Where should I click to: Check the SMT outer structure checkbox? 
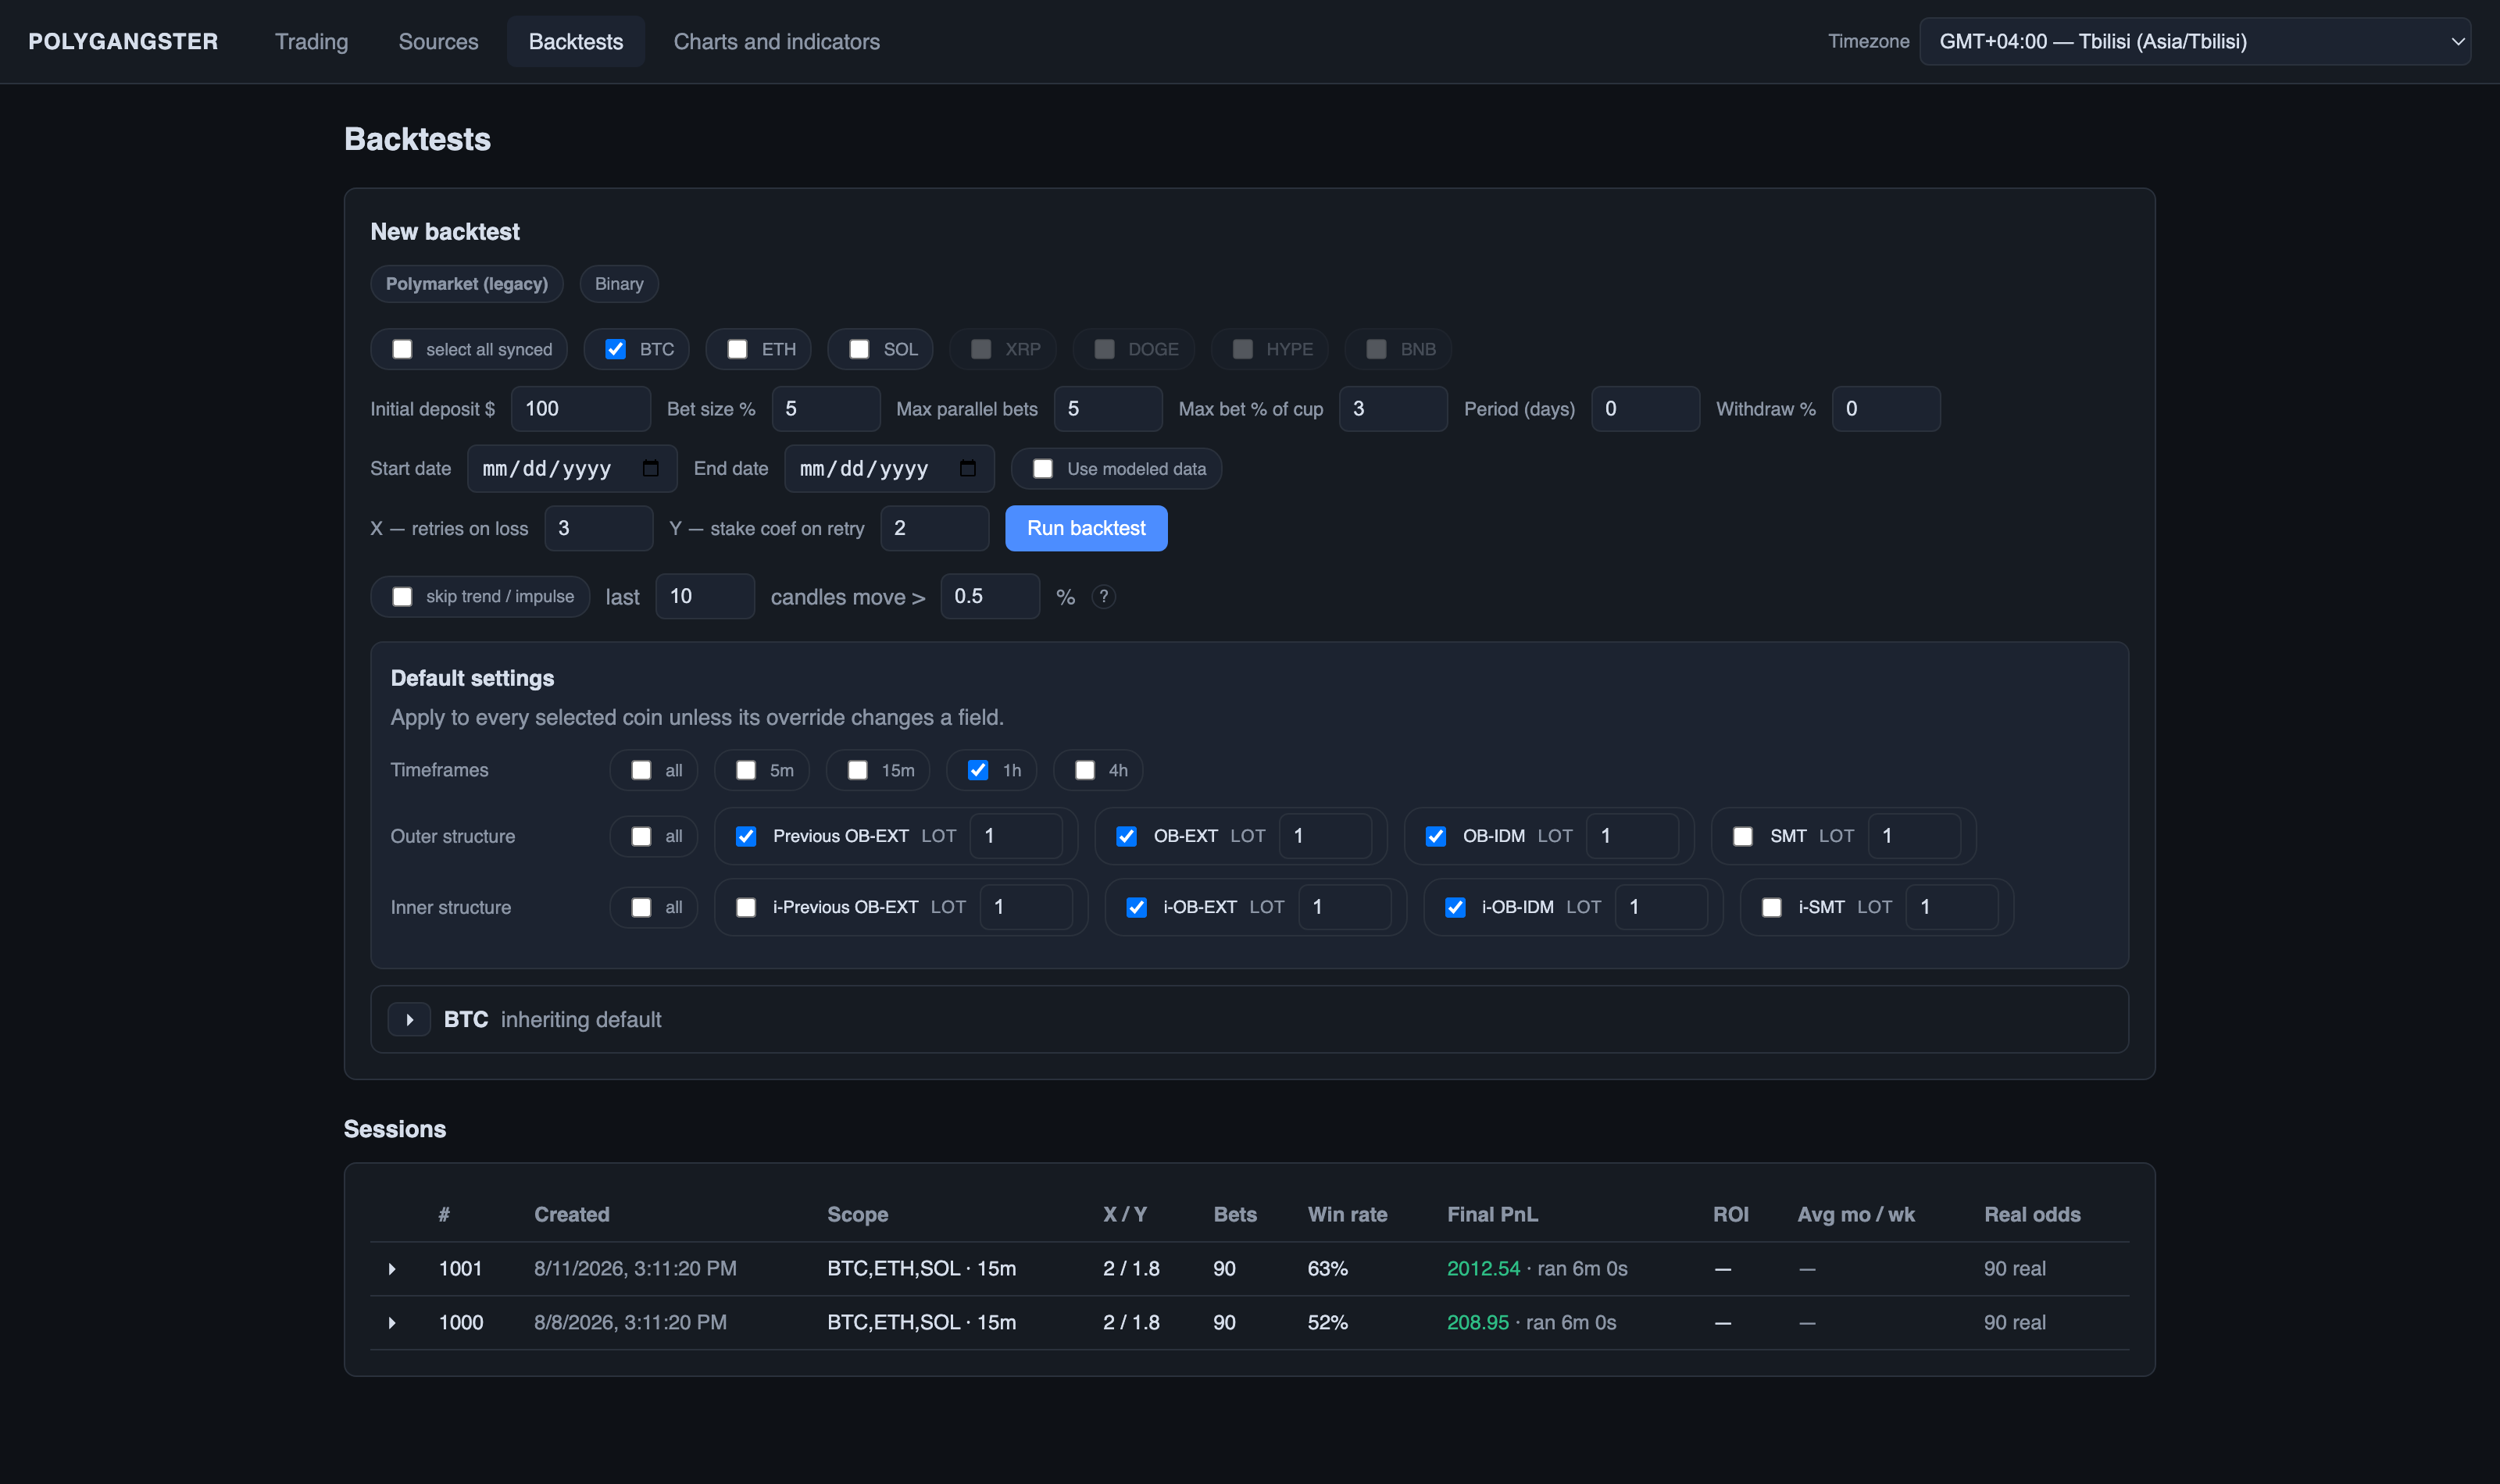[x=1742, y=836]
